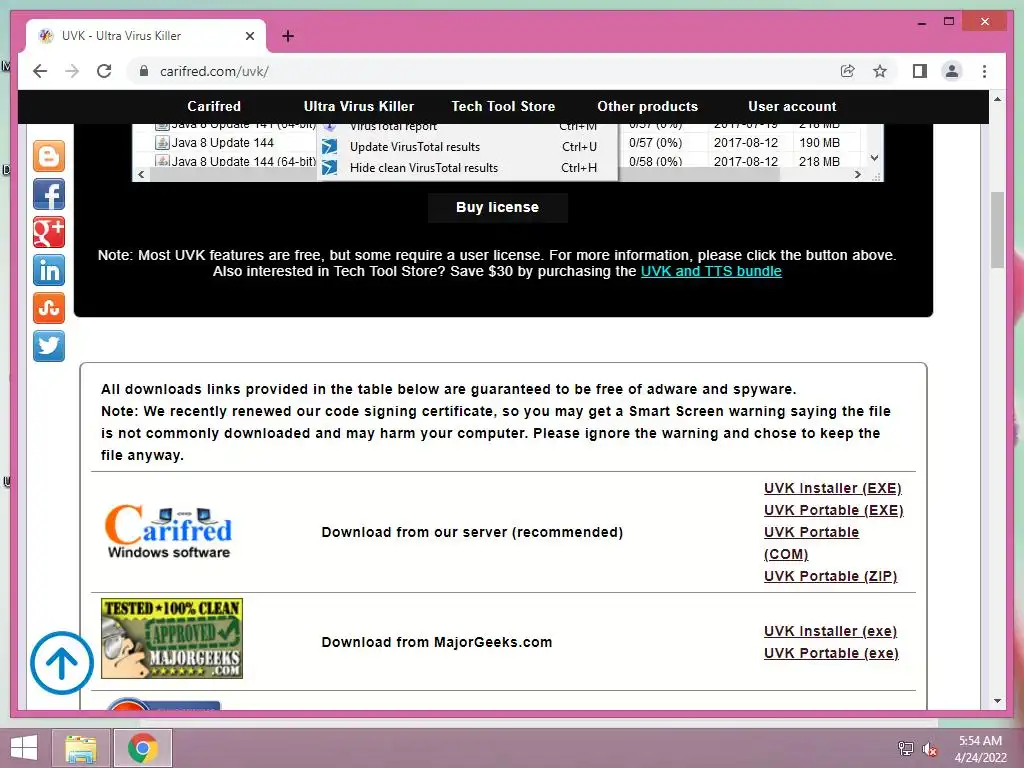Share on LinkedIn sidebar icon
Screen dimensions: 1024x768
point(49,270)
